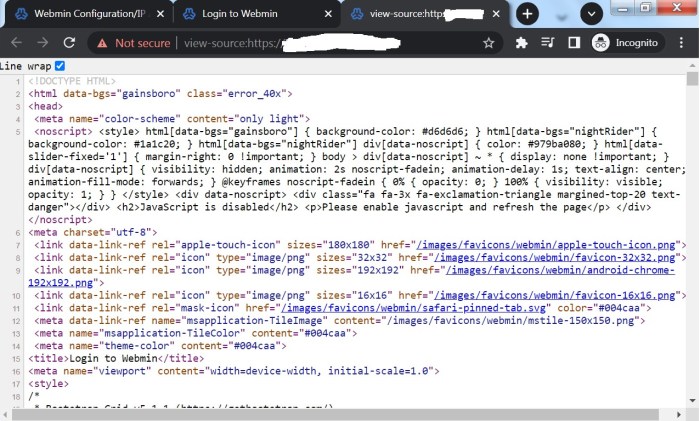Click the horizontal scrollbar left arrow

[x=4, y=415]
